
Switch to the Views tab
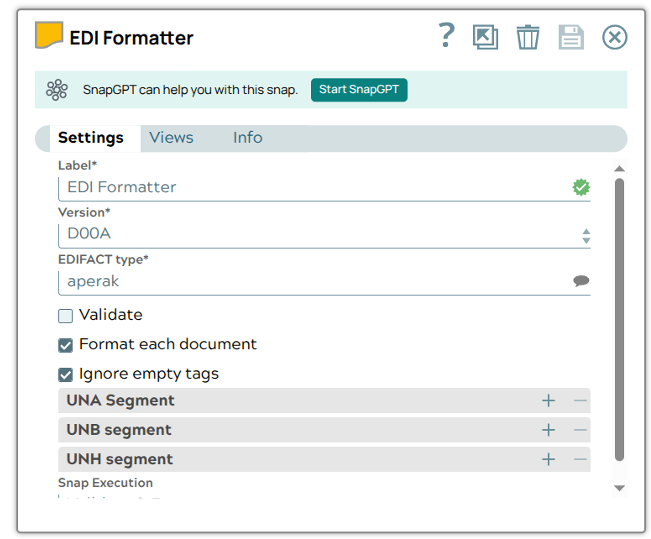tap(171, 138)
